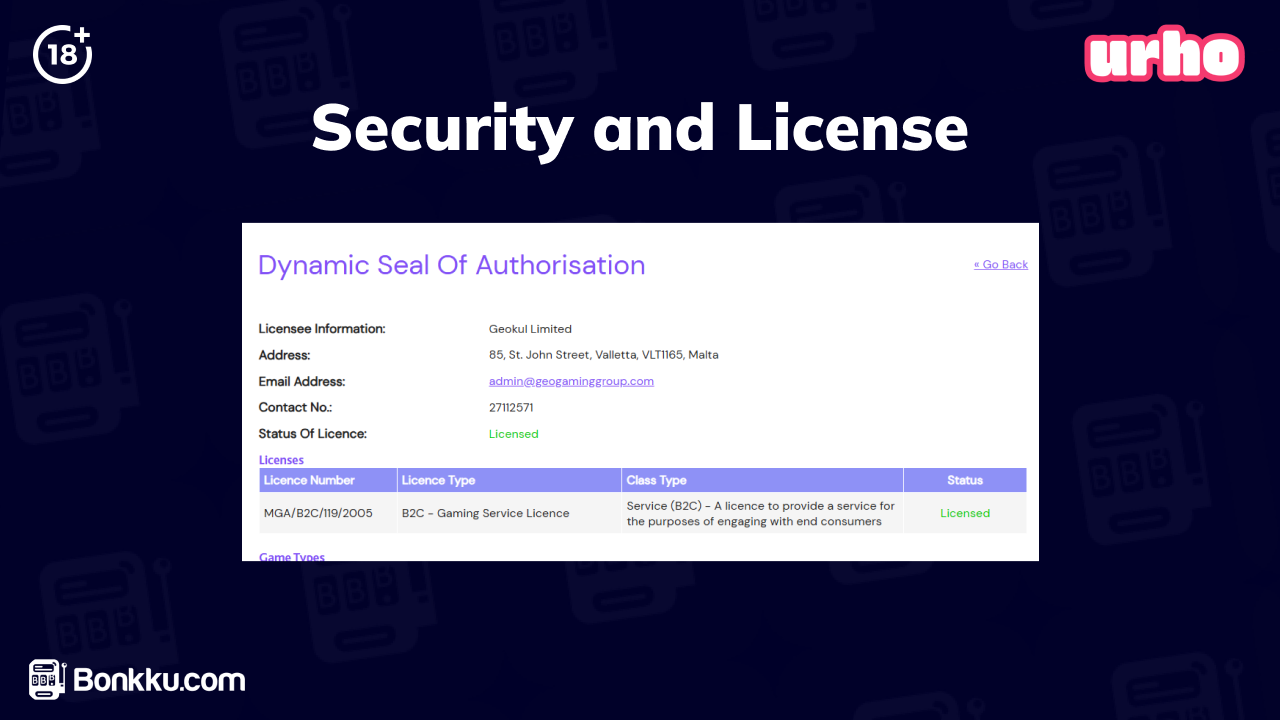Screen dimensions: 1280x720
Task: Click the Email Address label
Action: click(x=302, y=381)
